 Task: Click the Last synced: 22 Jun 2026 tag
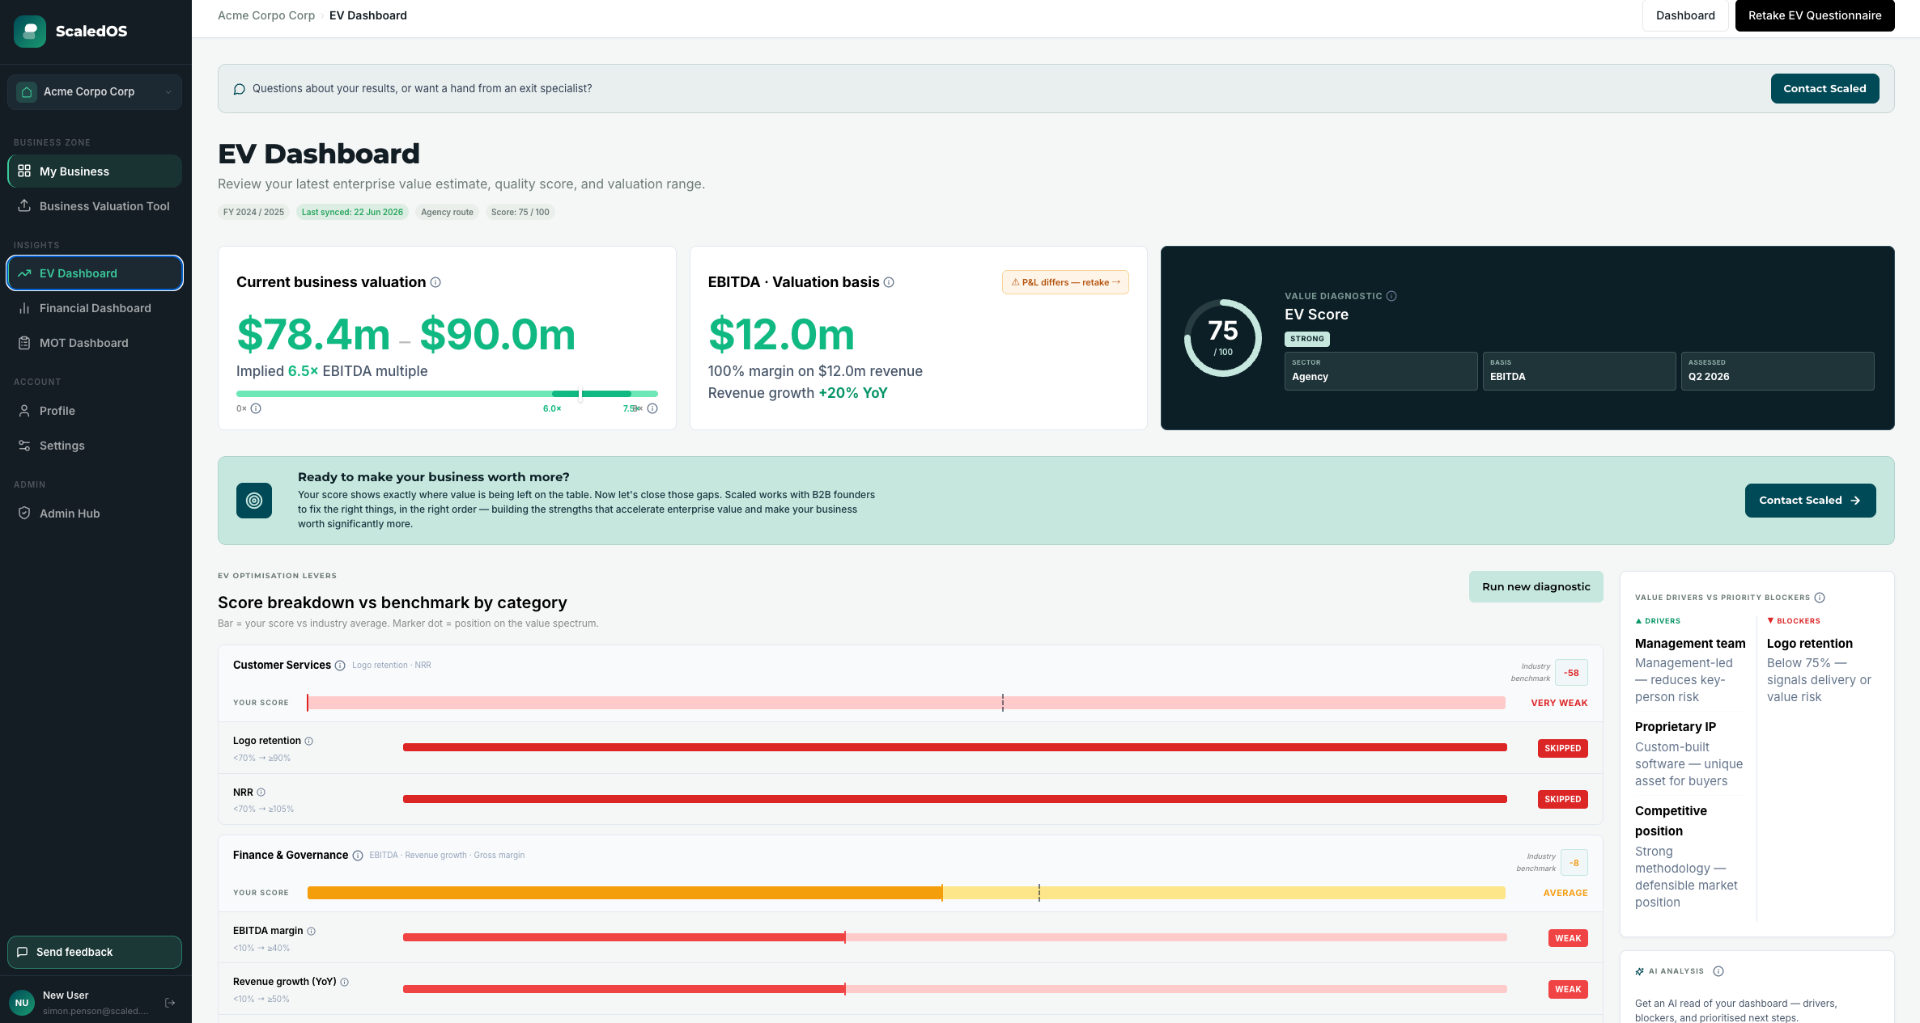(352, 212)
